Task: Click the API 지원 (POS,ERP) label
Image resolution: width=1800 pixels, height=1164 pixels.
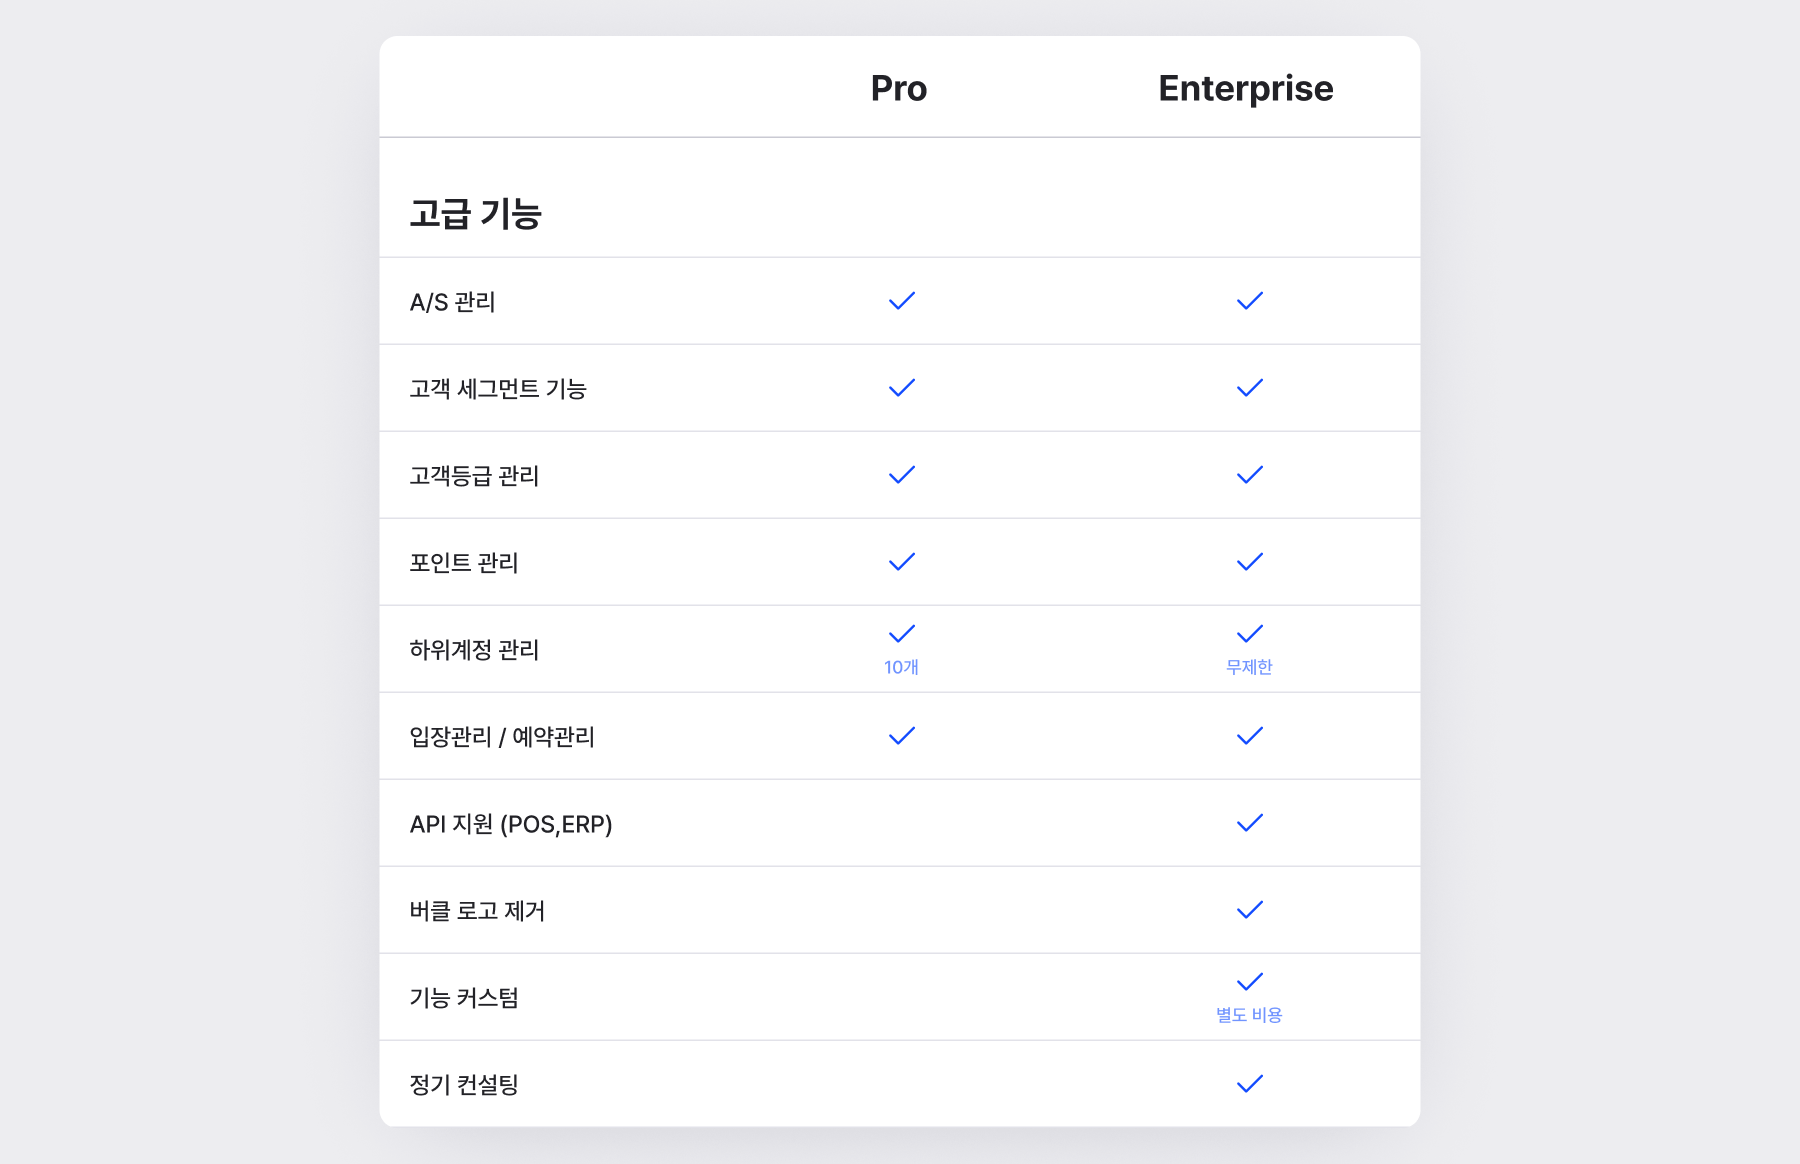Action: click(511, 824)
